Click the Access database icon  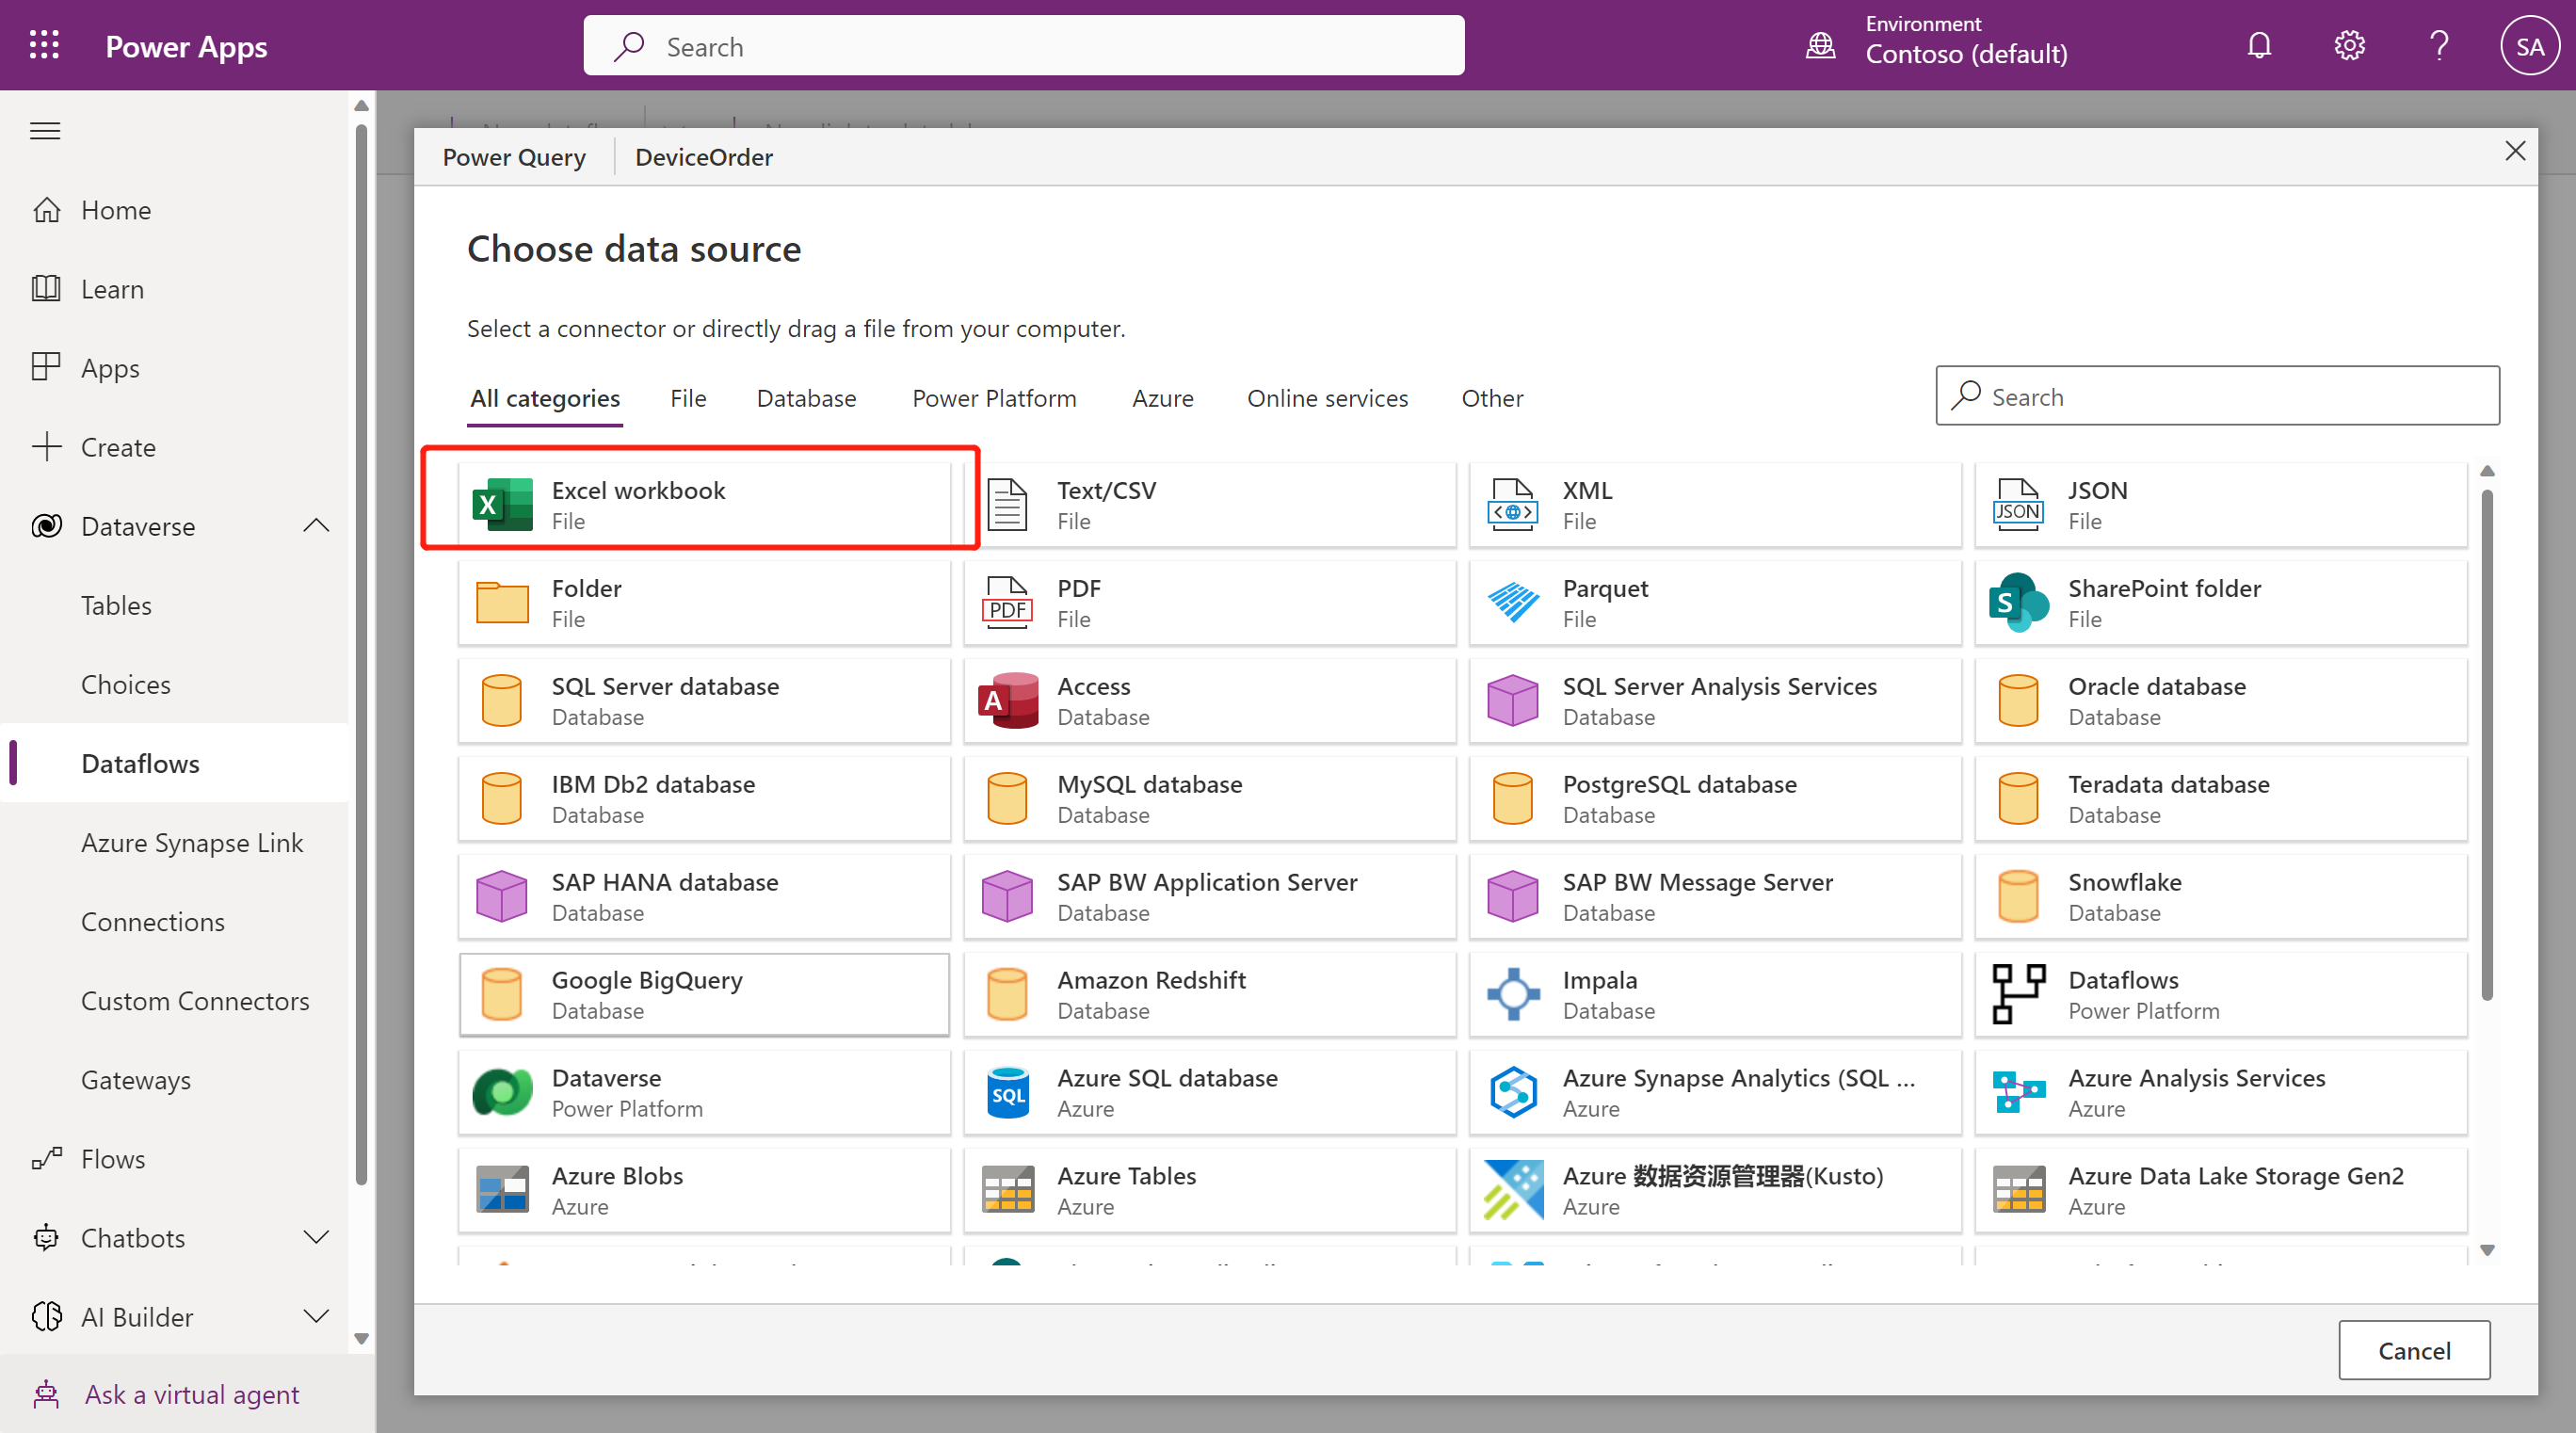1007,700
